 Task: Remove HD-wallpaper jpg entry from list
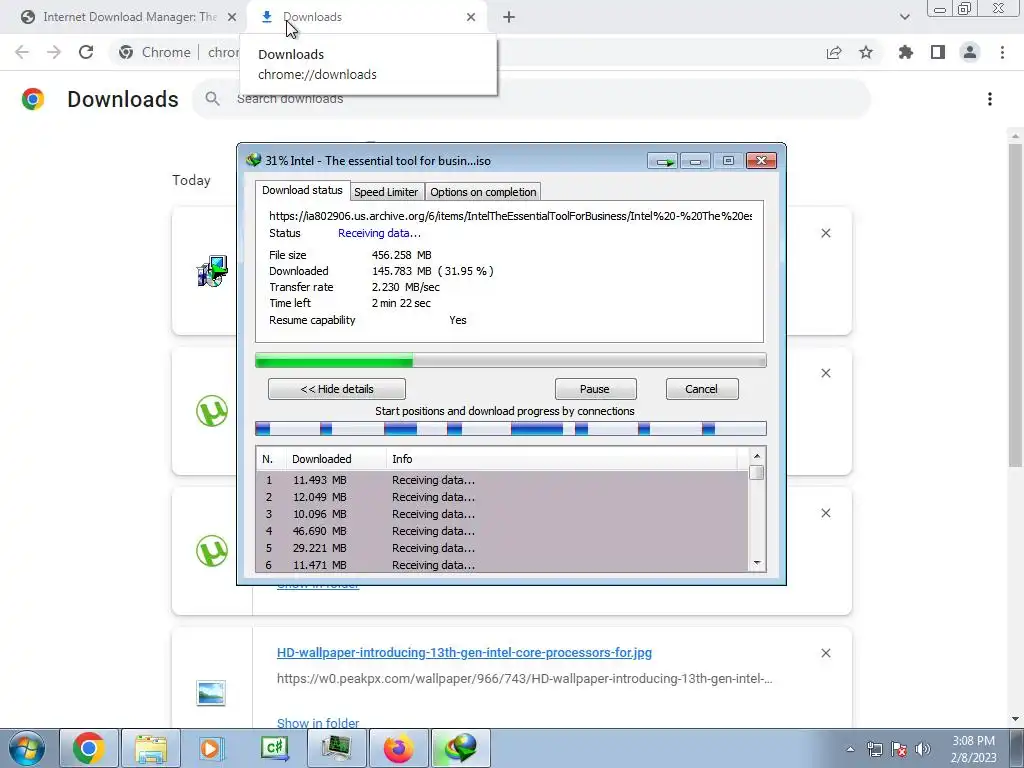[825, 653]
